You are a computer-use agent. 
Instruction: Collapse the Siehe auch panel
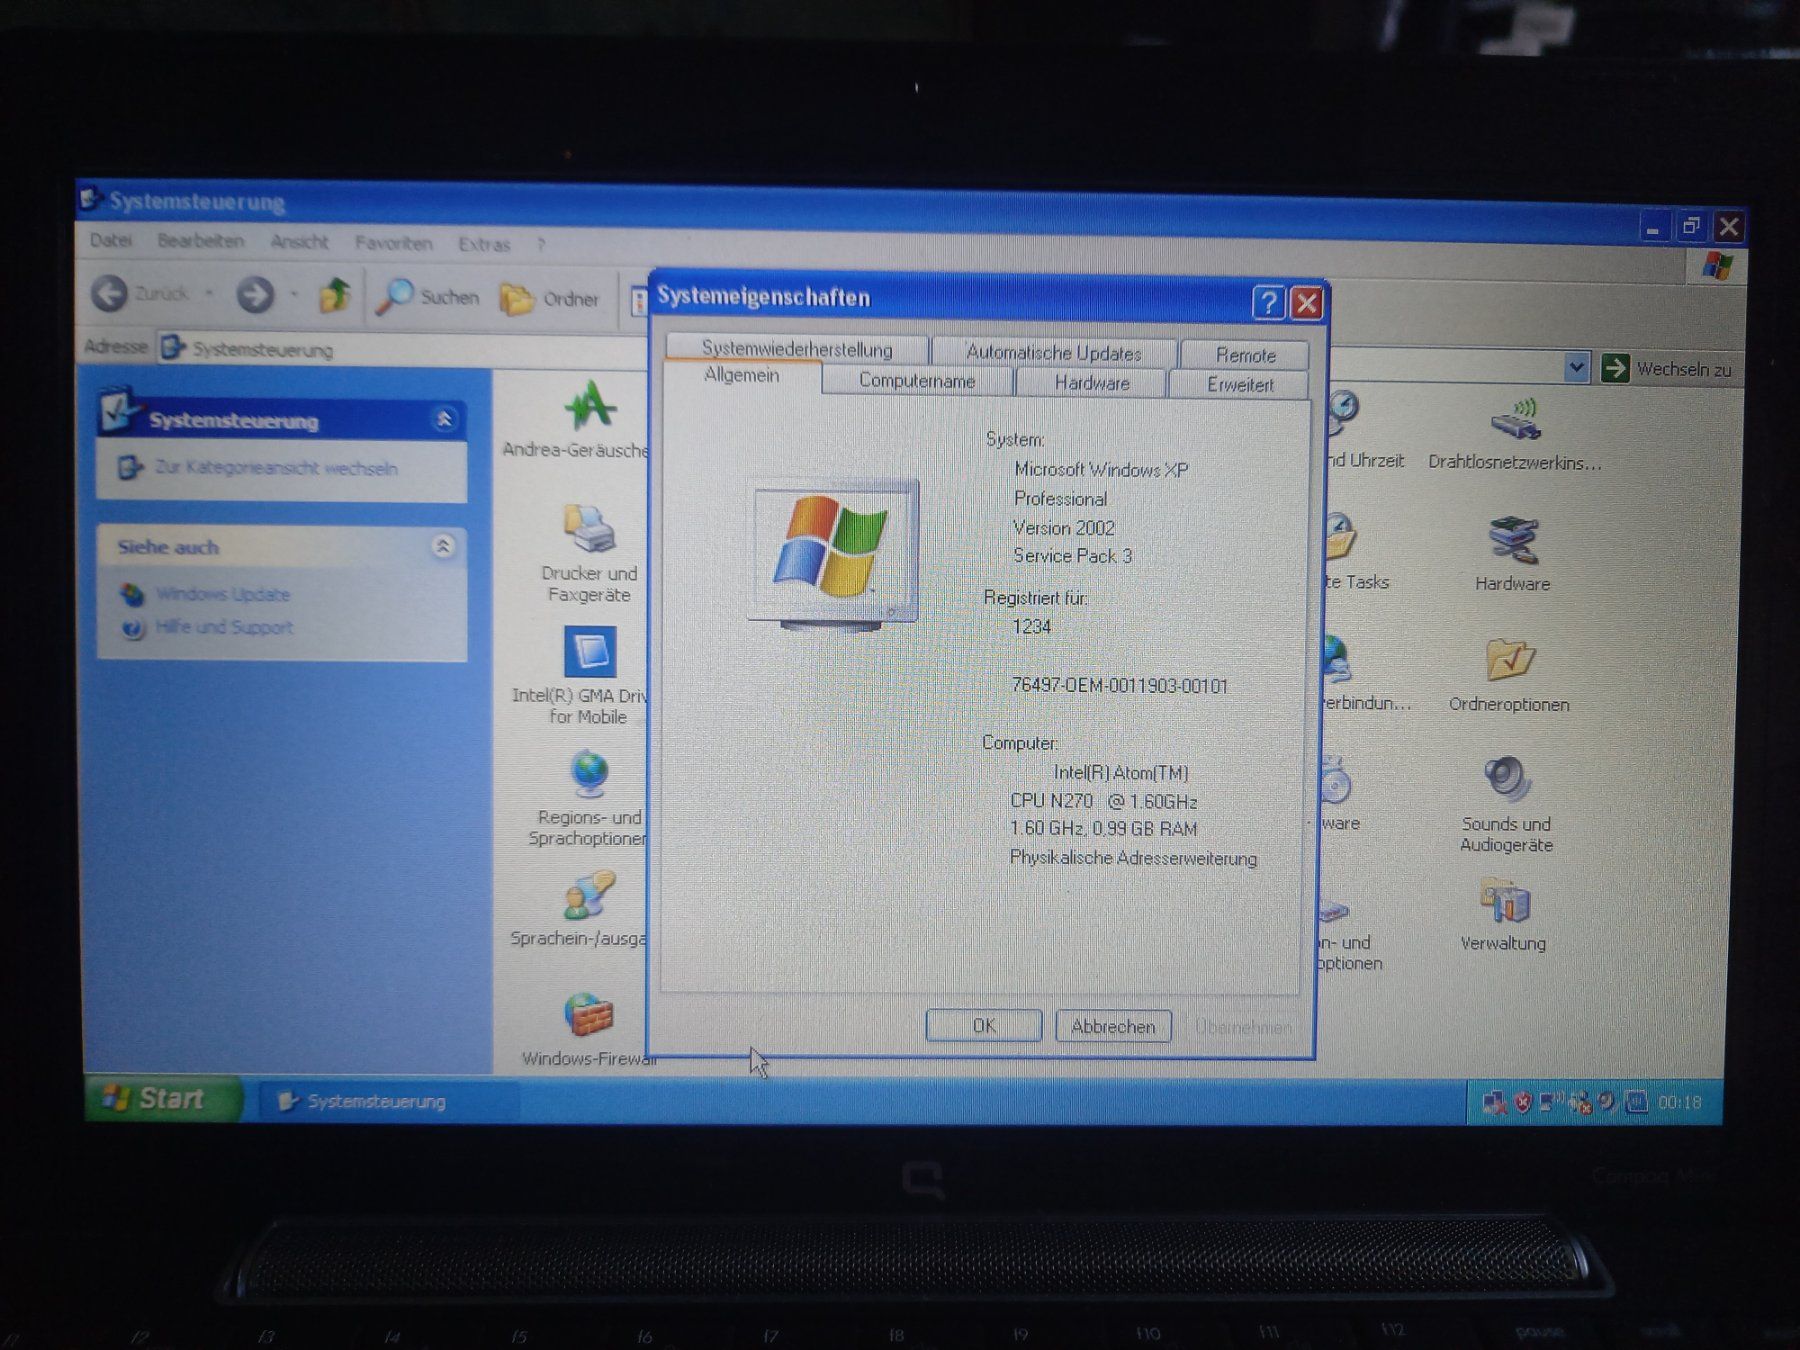(443, 546)
